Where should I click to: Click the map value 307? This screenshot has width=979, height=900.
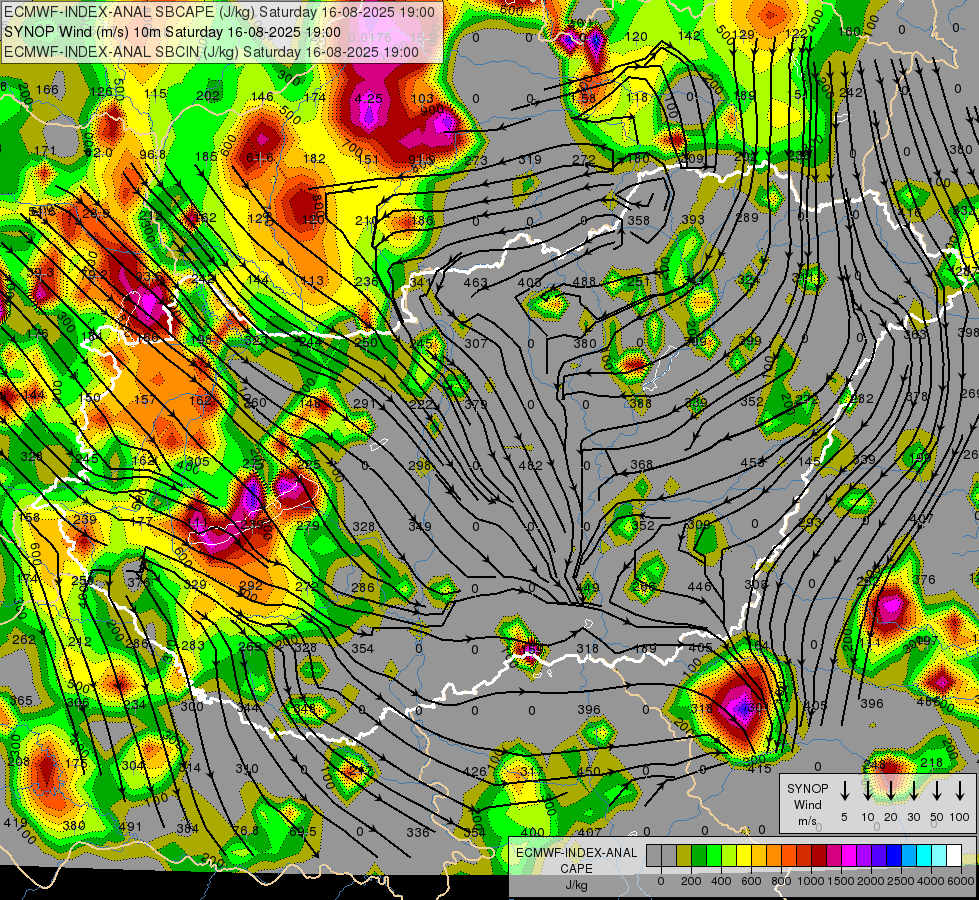click(x=476, y=344)
